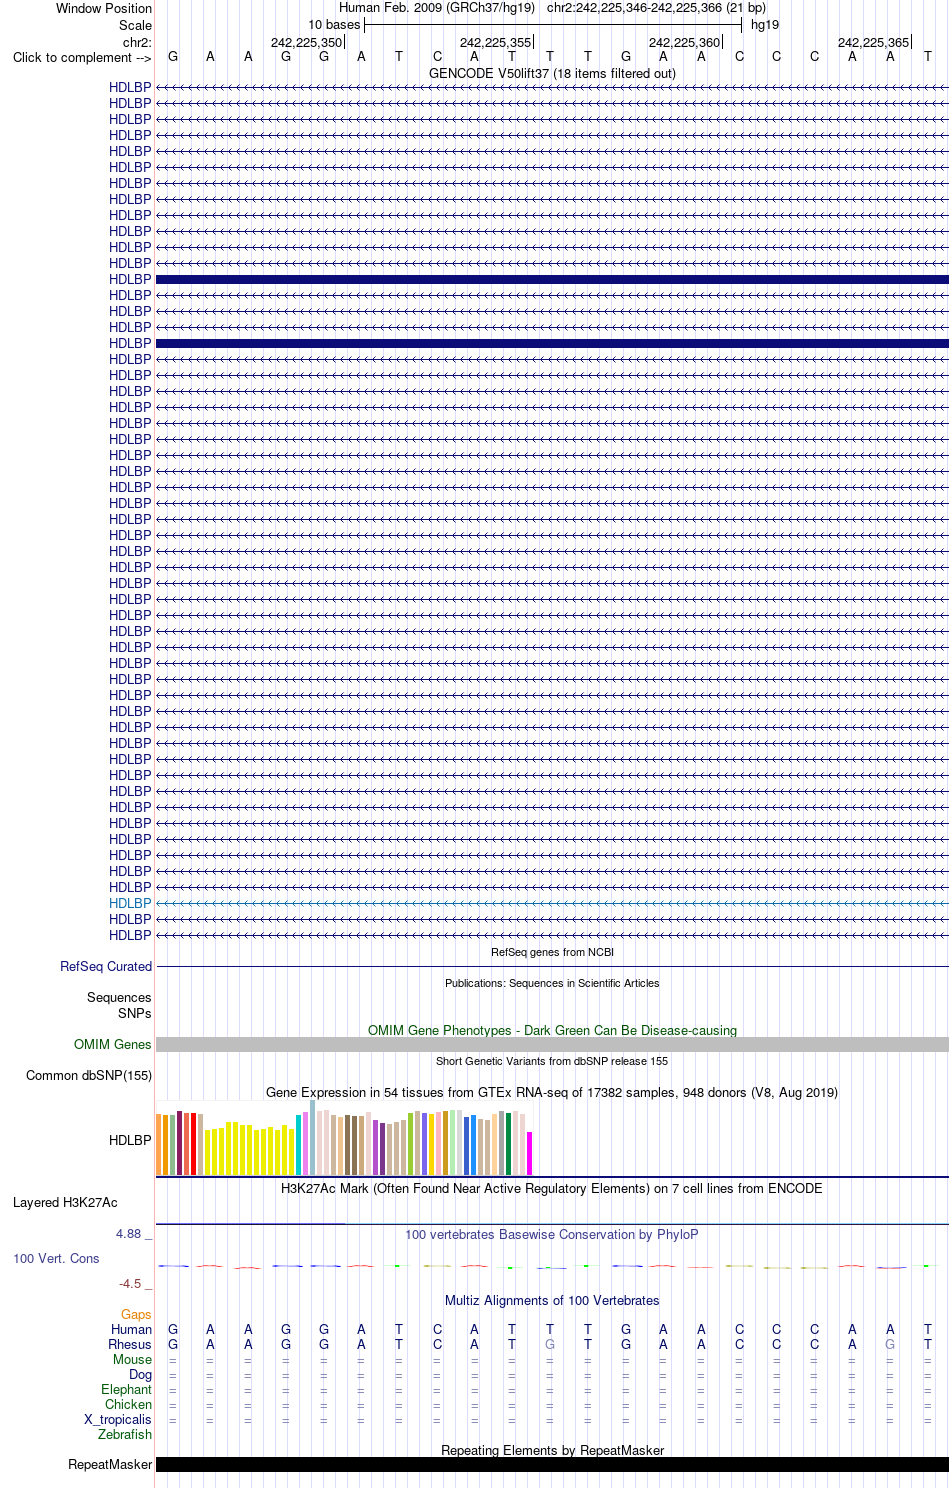Viewport: 950px width, 1488px height.
Task: Click the SNPs track label
Action: pos(135,1013)
